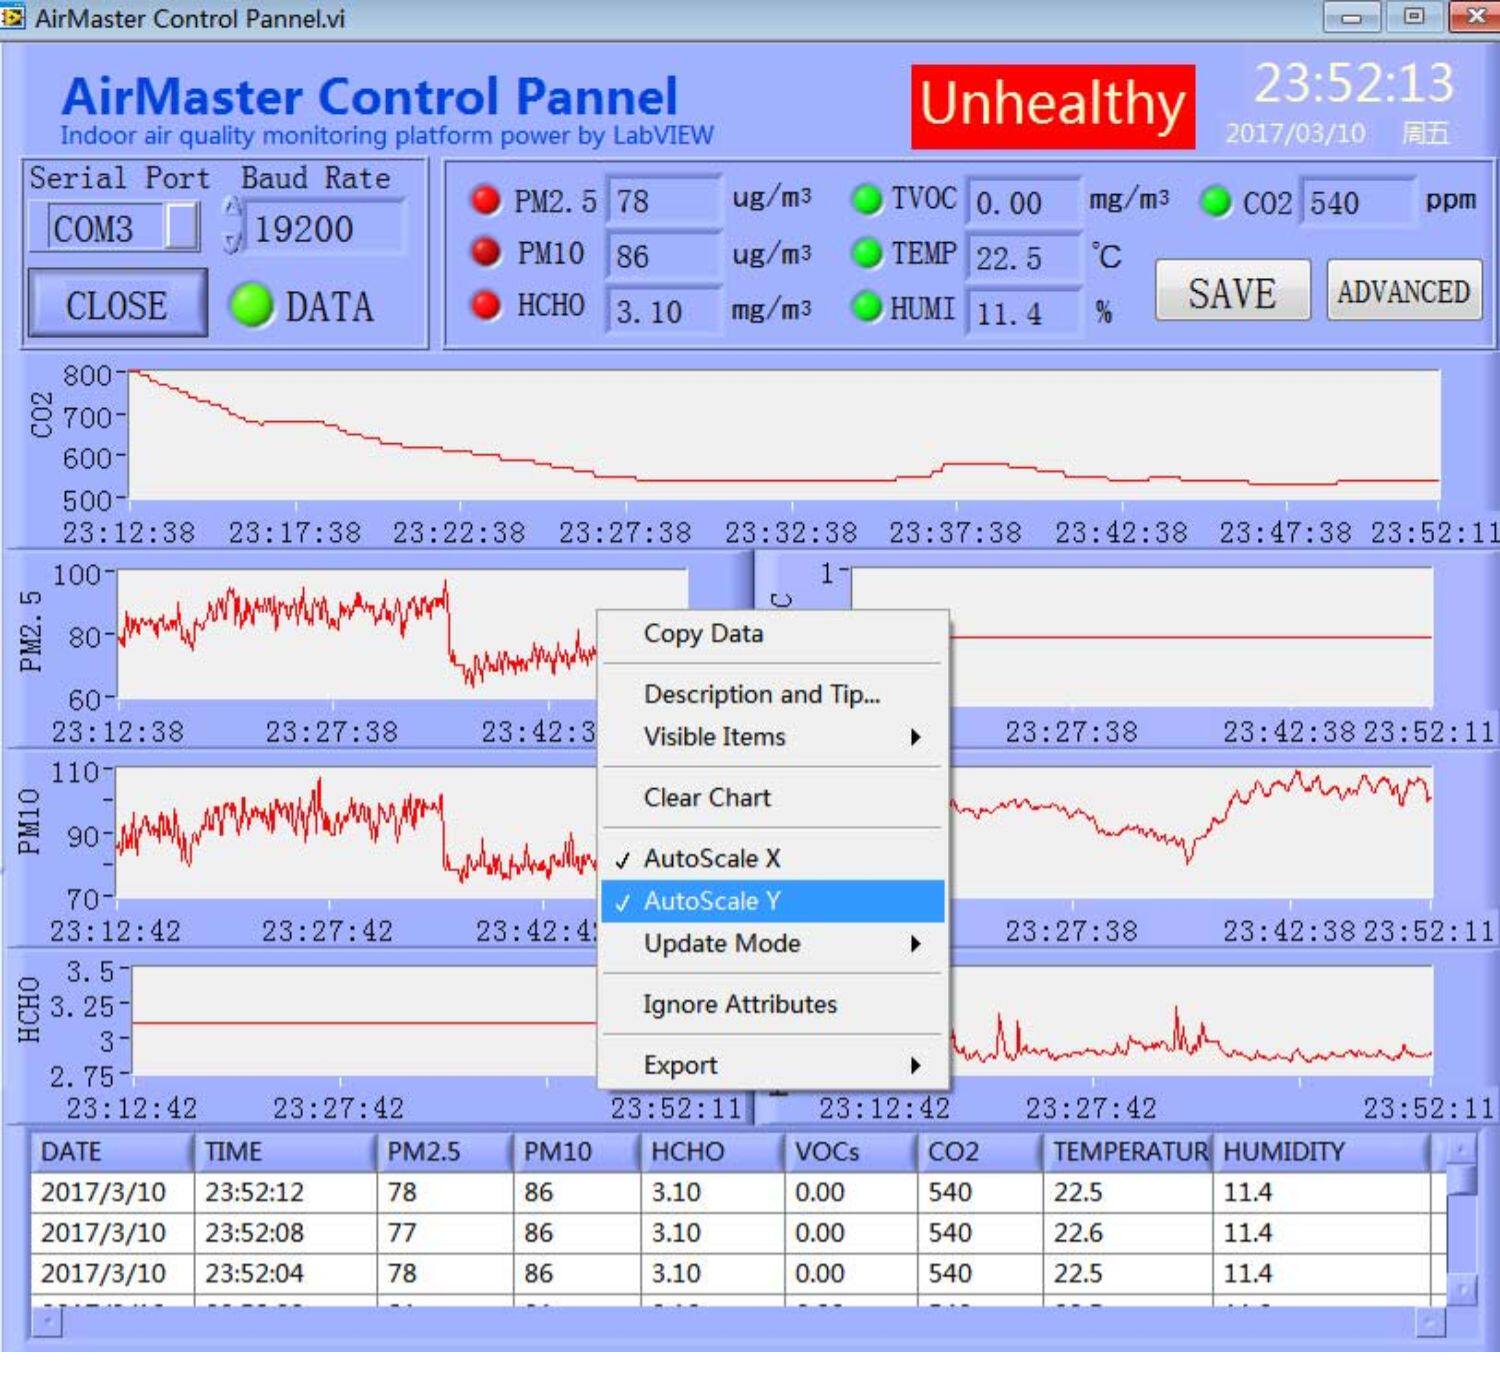Screen dimensions: 1500x1393
Task: Click the HUMI value field showing 11.4
Action: coord(1023,313)
